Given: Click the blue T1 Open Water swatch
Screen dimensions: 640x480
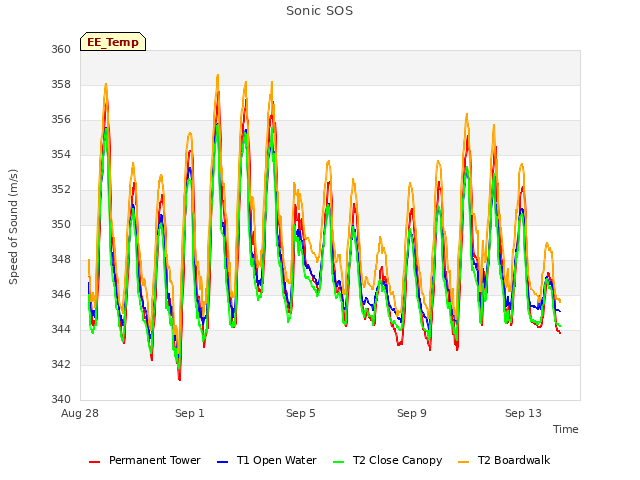Looking at the screenshot, I should pyautogui.click(x=222, y=462).
